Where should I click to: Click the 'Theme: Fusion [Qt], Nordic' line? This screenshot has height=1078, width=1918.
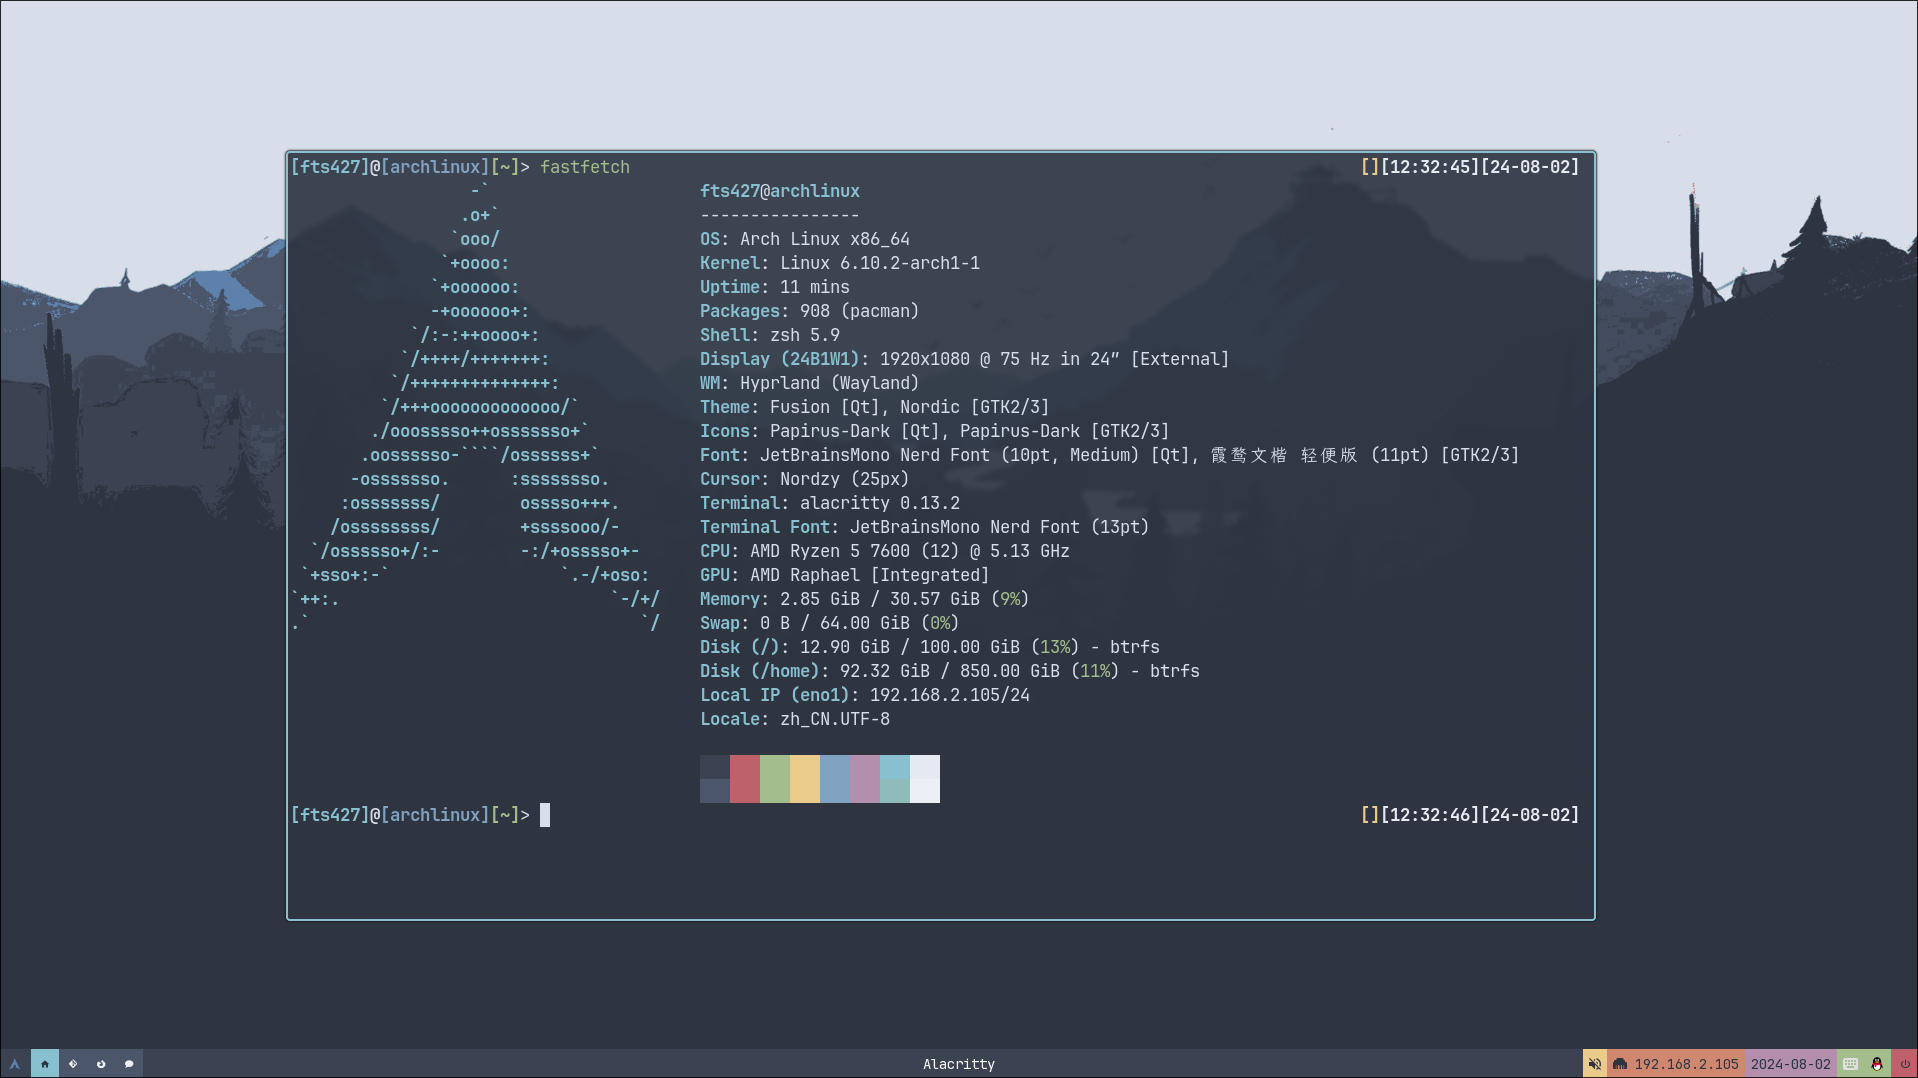pyautogui.click(x=875, y=407)
